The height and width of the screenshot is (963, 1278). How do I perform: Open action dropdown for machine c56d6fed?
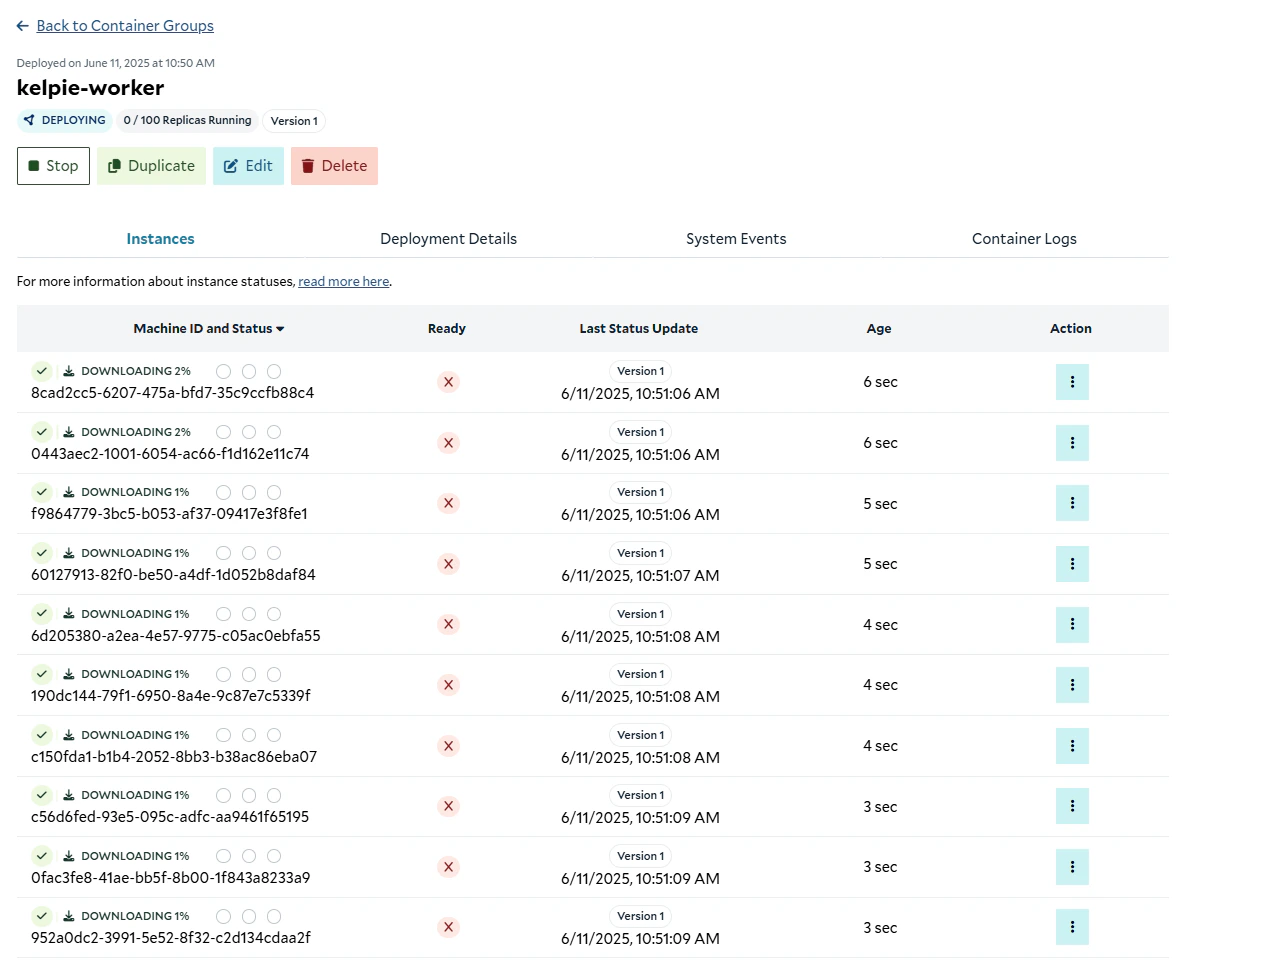click(1072, 806)
